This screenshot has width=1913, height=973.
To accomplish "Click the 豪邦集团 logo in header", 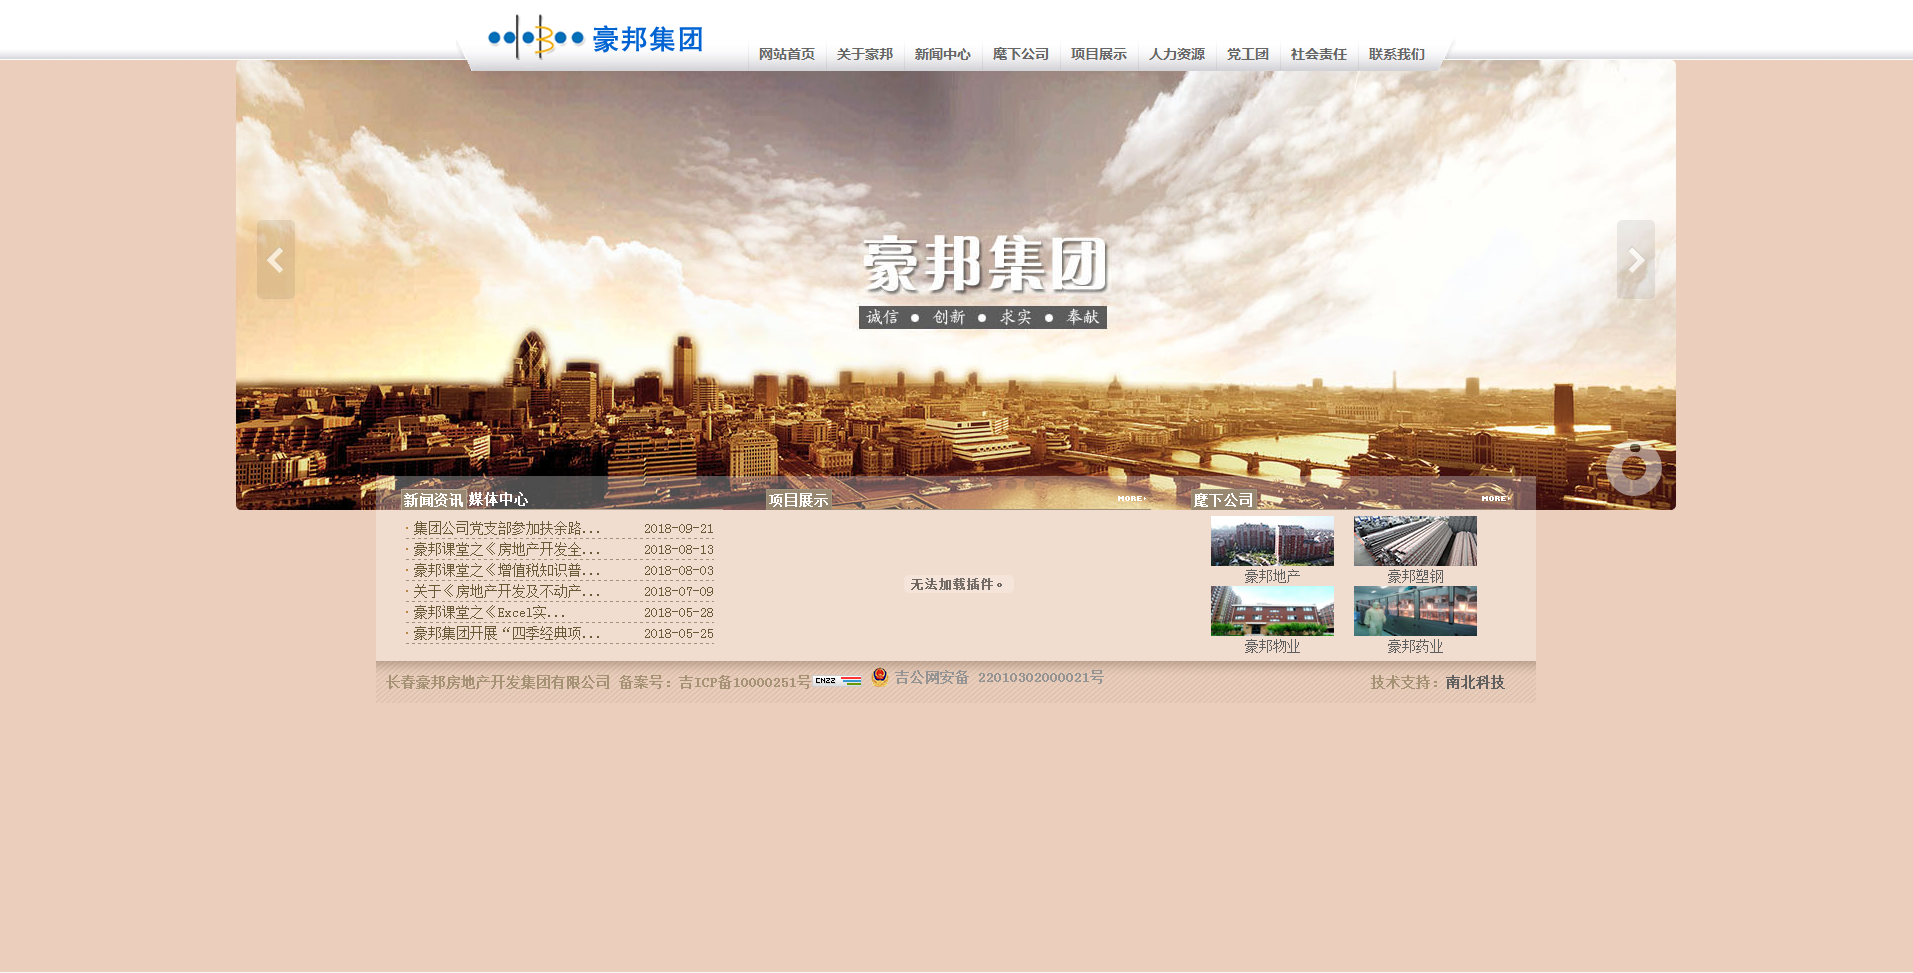I will [x=595, y=39].
